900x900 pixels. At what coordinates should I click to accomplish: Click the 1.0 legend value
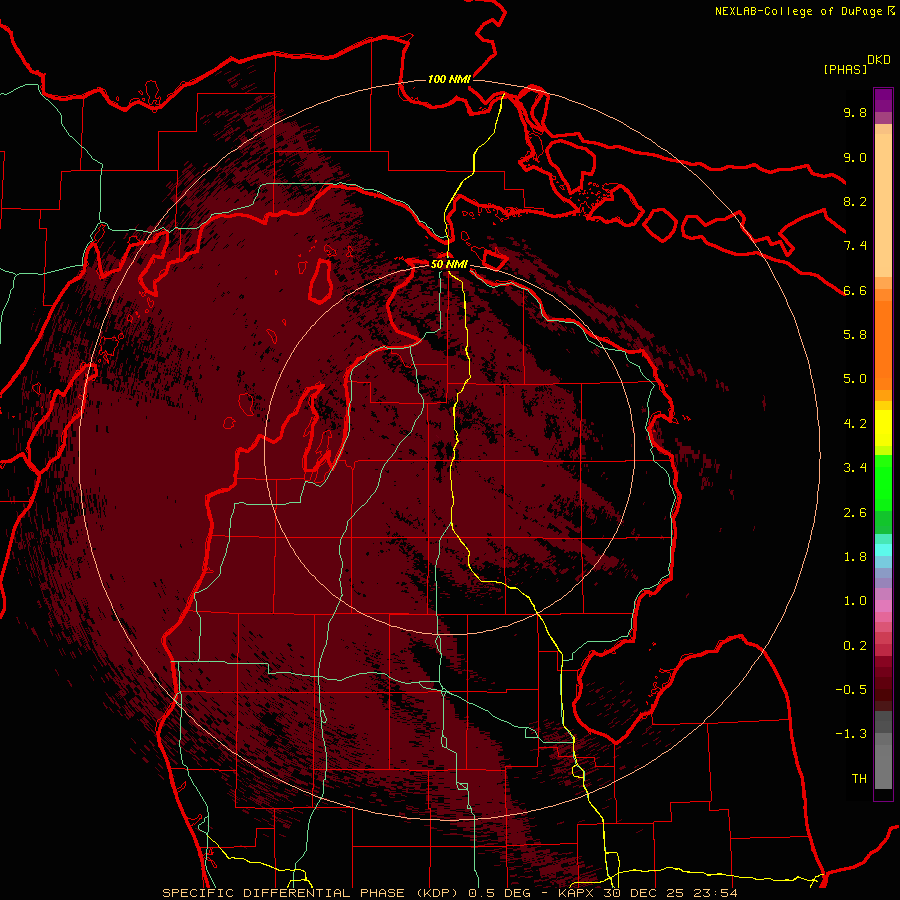[855, 601]
